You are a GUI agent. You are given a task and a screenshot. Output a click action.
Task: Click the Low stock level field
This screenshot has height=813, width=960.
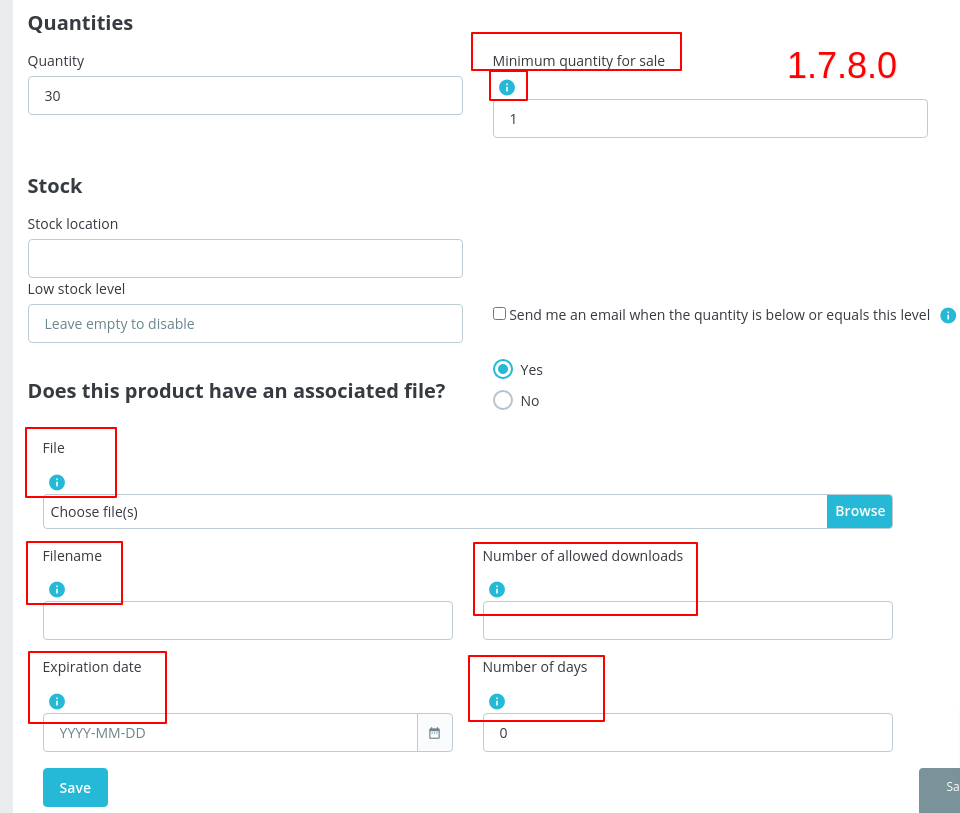click(x=245, y=323)
